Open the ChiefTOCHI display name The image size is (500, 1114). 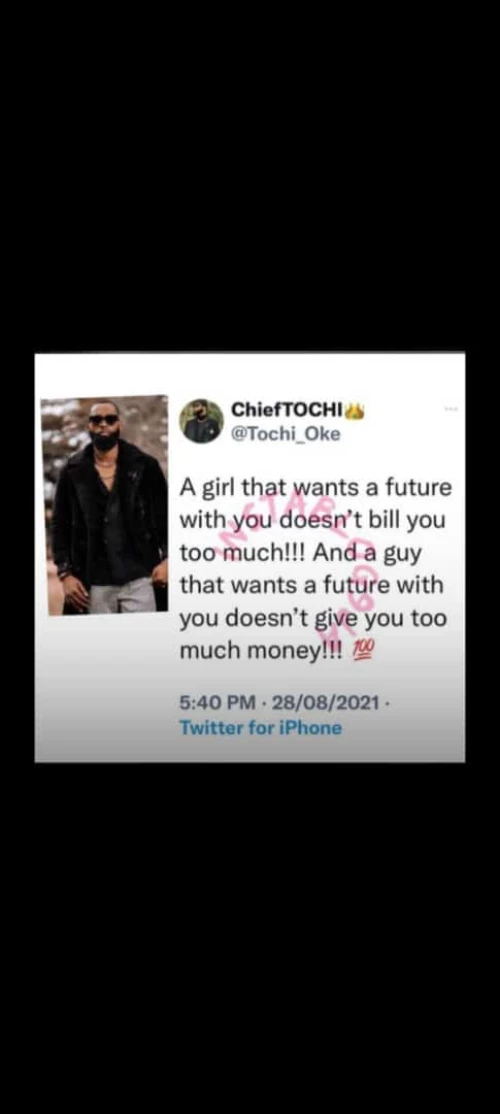(287, 410)
